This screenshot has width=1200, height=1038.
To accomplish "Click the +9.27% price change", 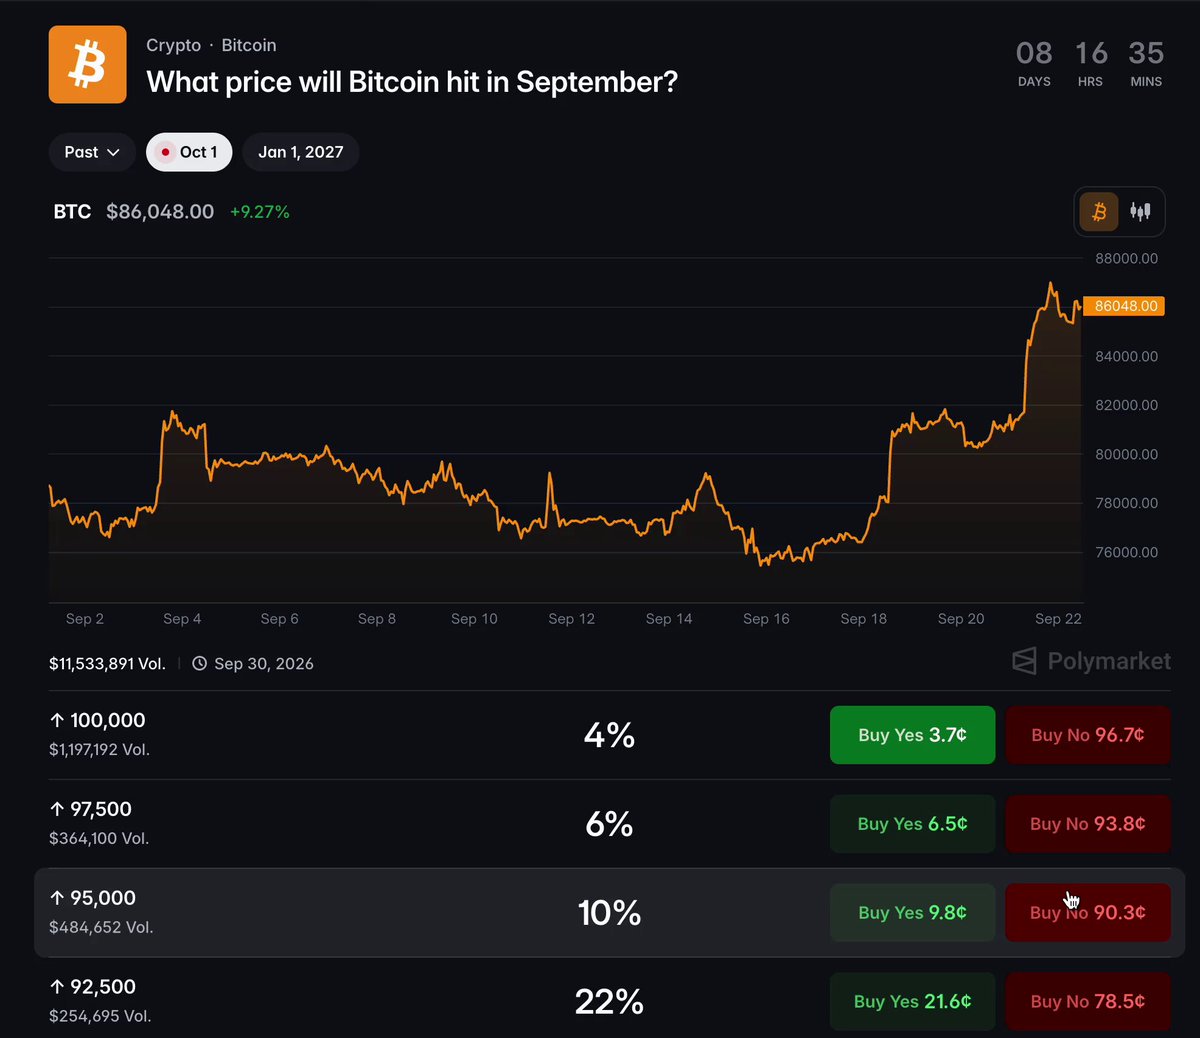I will pyautogui.click(x=260, y=212).
